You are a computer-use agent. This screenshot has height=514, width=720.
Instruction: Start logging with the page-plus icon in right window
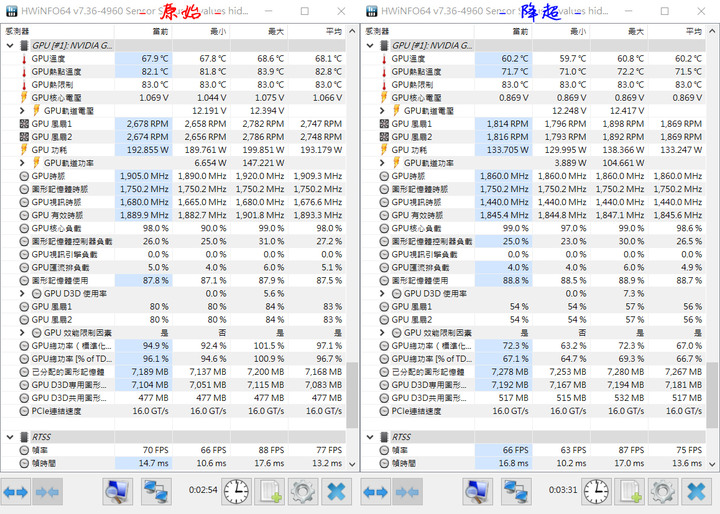pos(630,492)
